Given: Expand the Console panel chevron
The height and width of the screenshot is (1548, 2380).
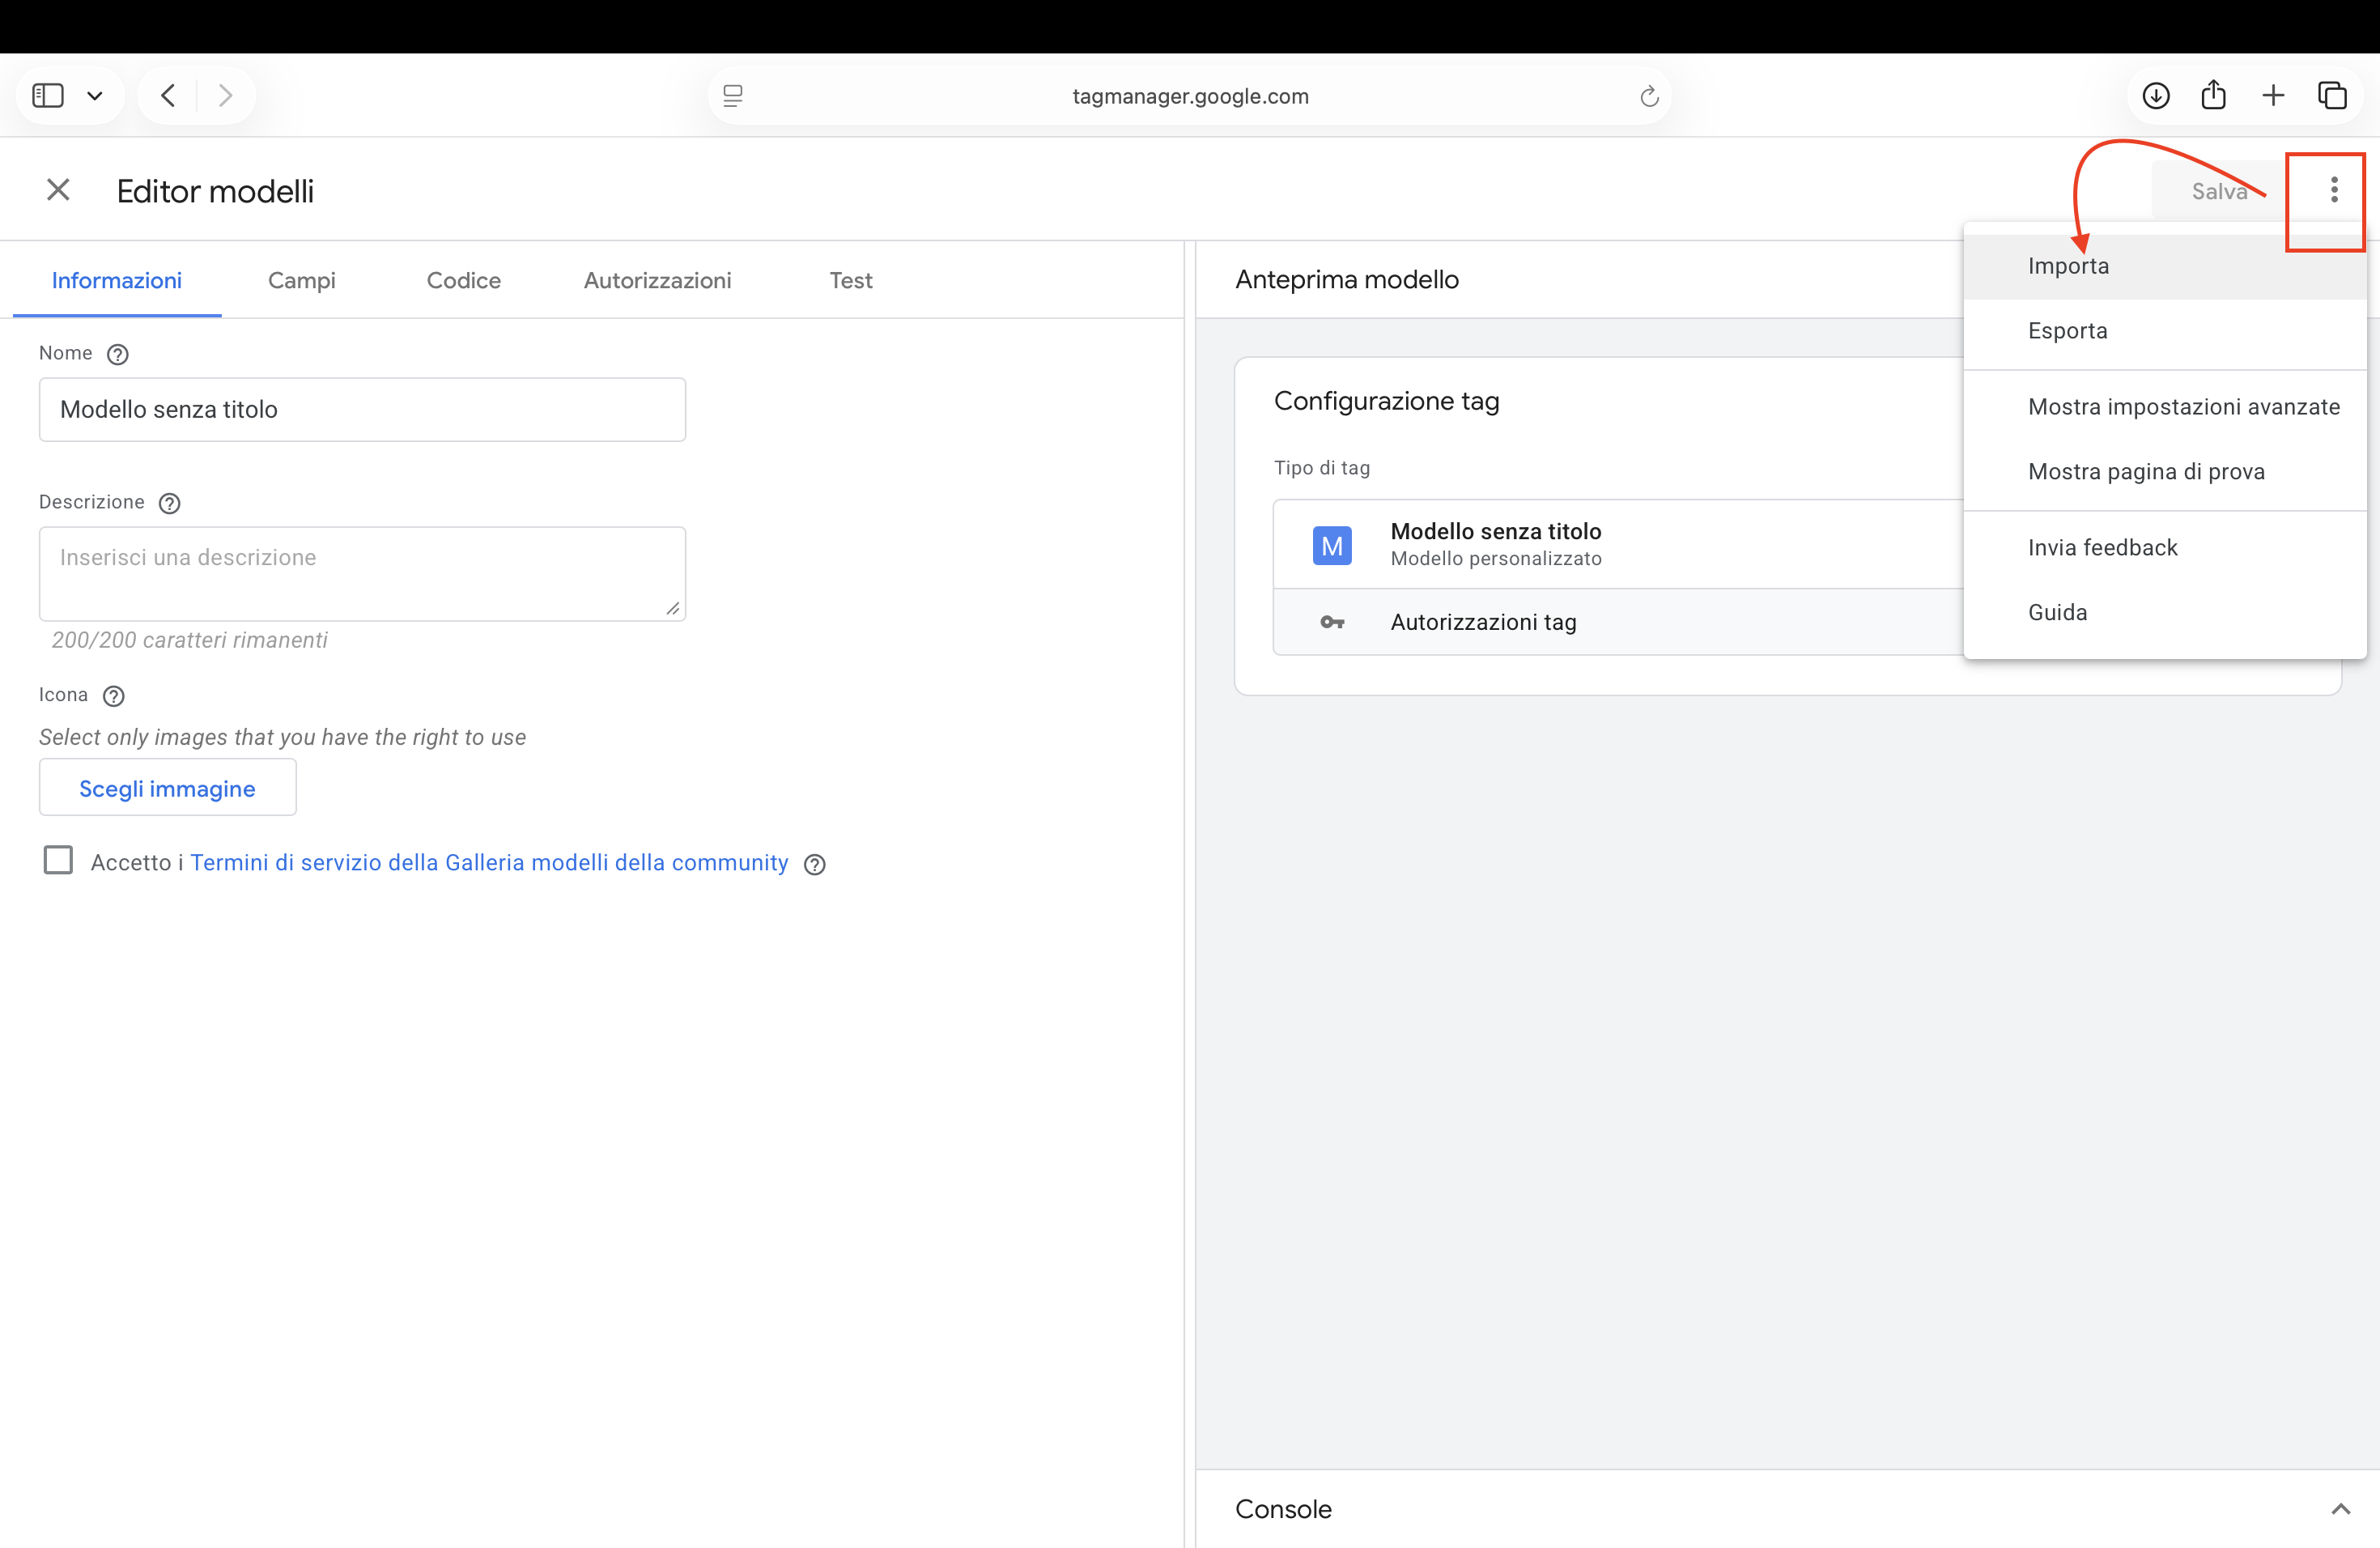Looking at the screenshot, I should pos(2340,1509).
